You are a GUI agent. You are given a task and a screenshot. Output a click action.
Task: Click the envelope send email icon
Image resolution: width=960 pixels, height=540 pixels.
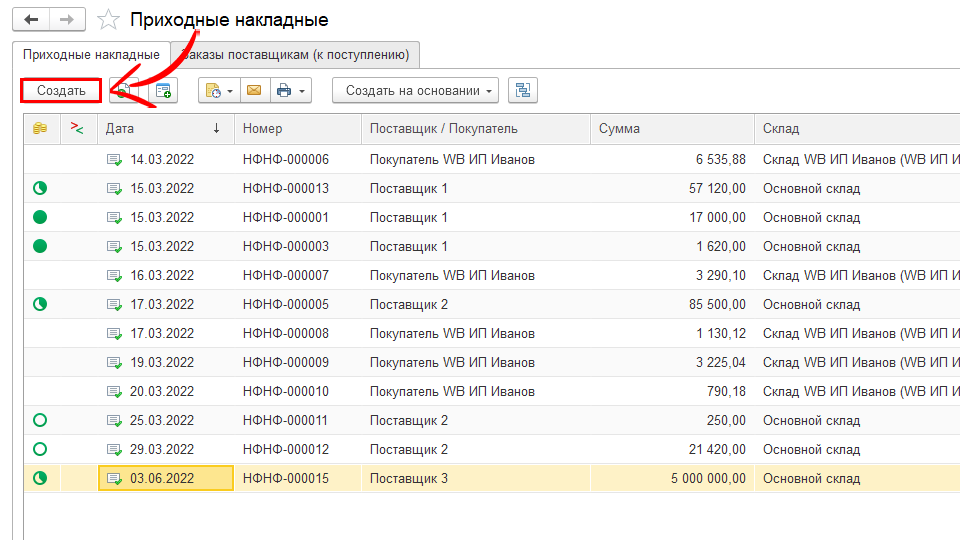tap(254, 91)
